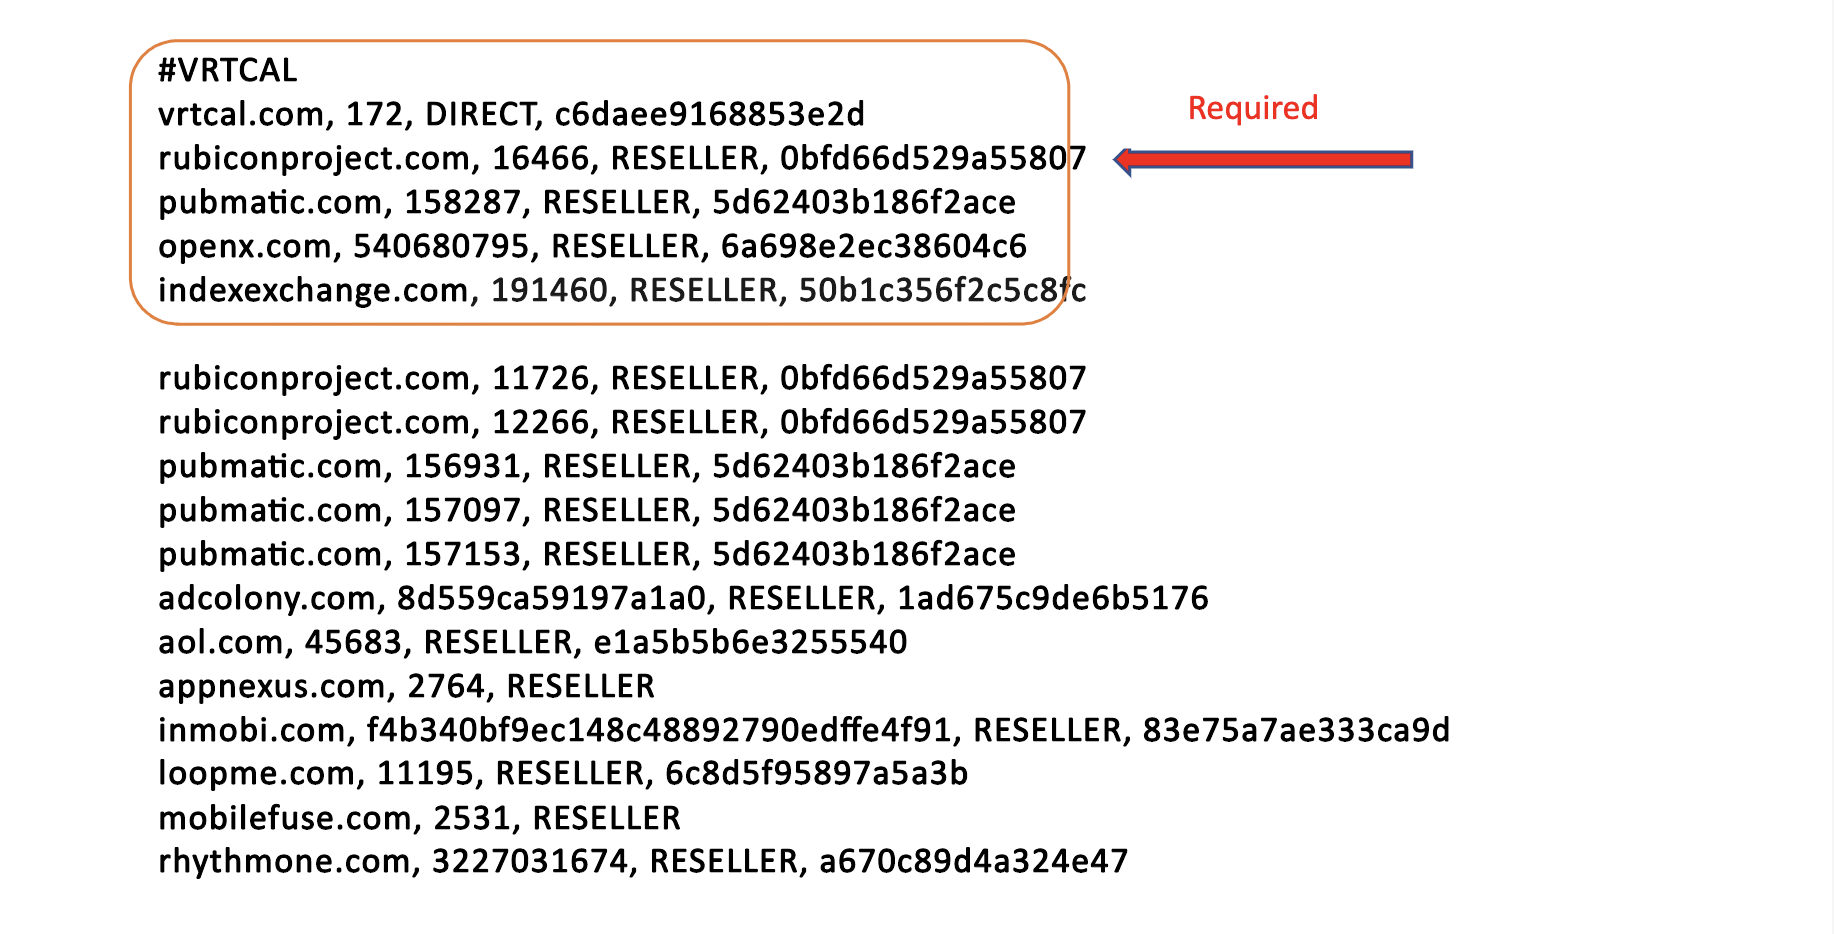Click the rubiconproject.com 11726 line

[621, 378]
